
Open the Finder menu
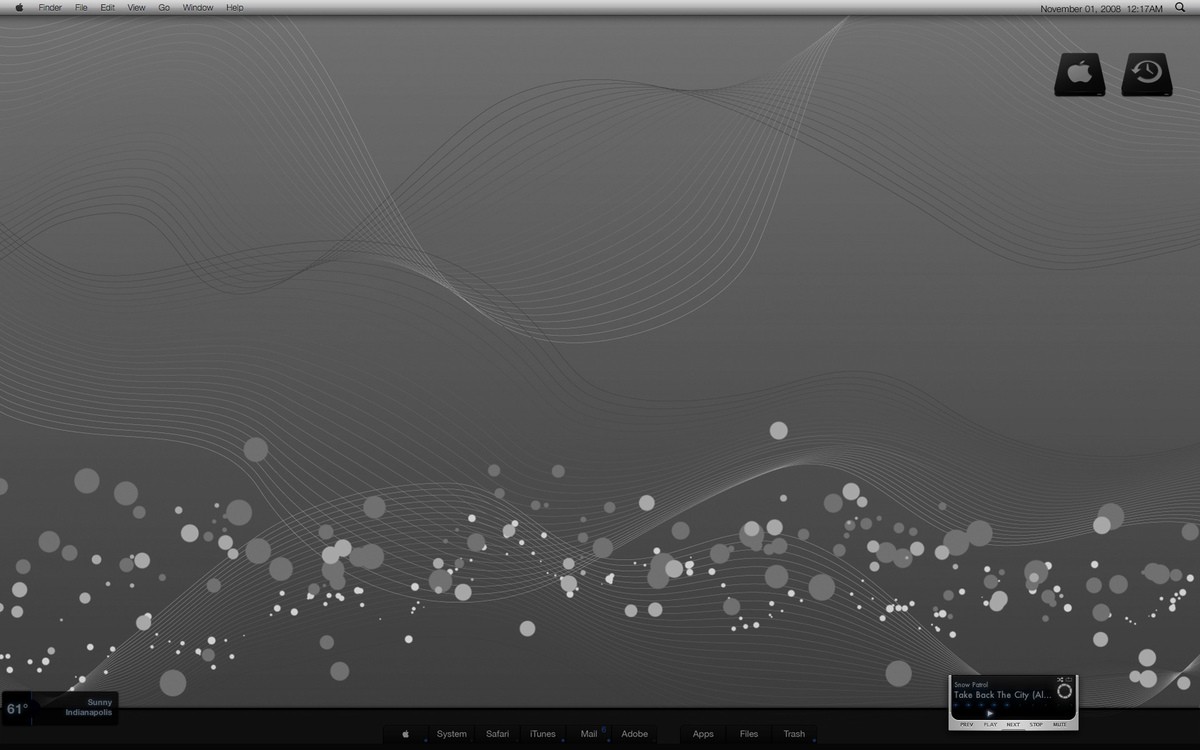point(50,8)
